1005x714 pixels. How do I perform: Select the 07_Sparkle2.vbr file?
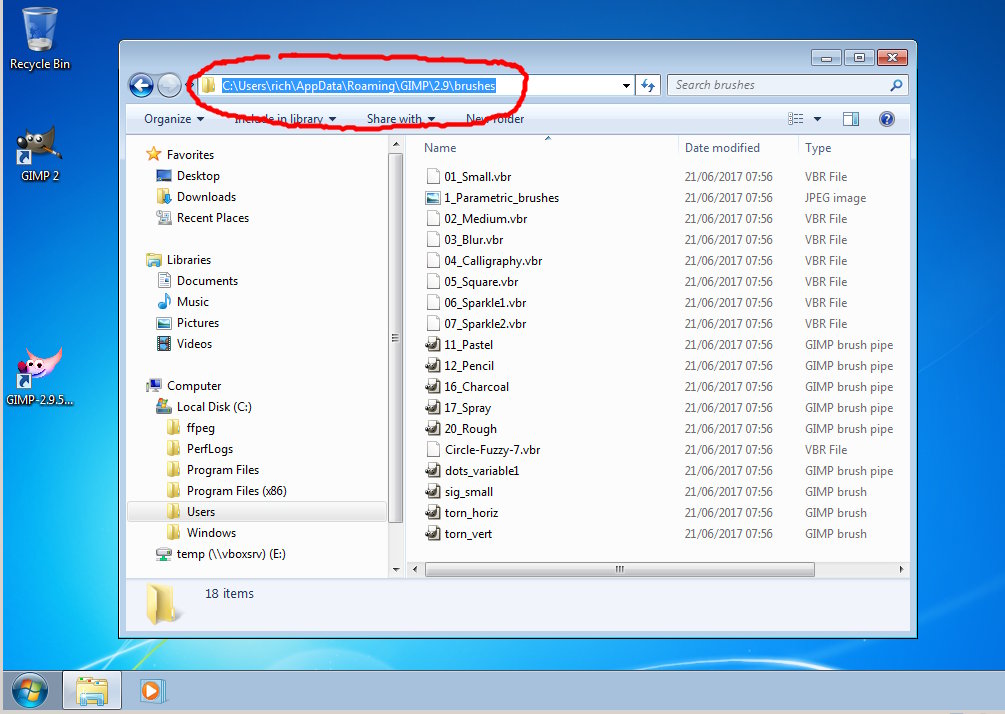[x=485, y=324]
